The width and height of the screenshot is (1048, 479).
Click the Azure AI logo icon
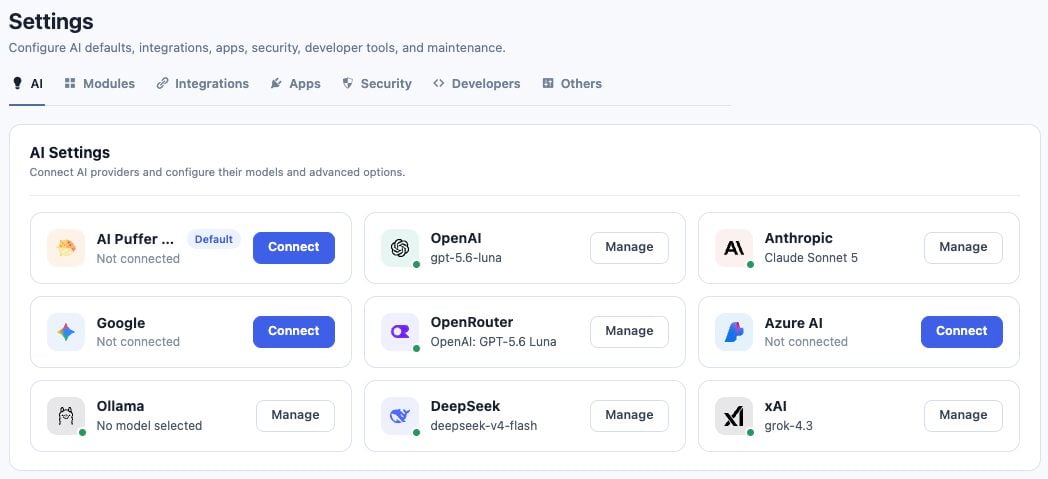[x=734, y=332]
